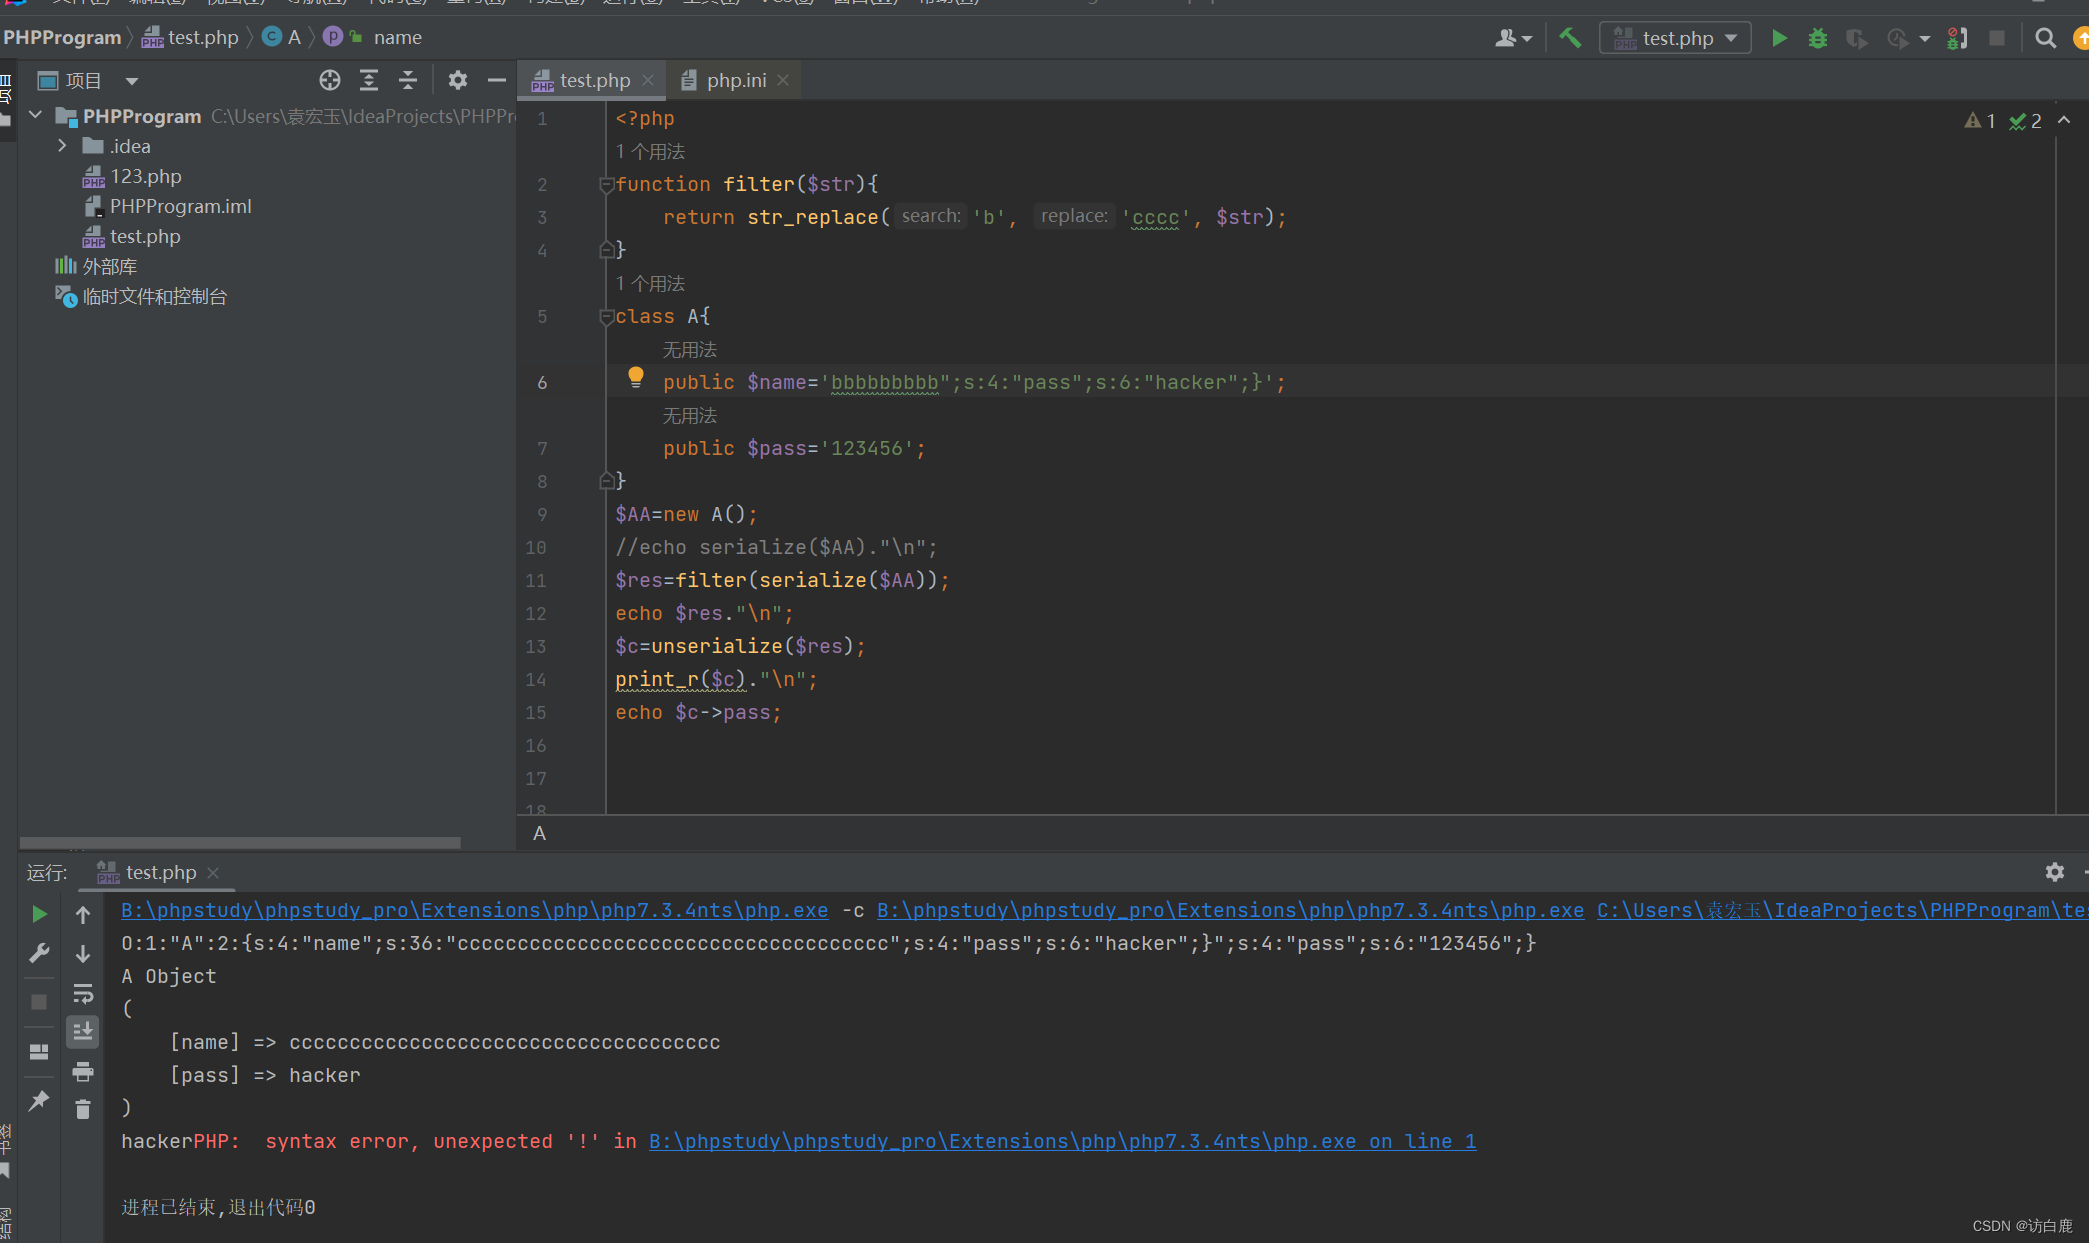The image size is (2089, 1243).
Task: Toggle soft-wrap in Run console
Action: point(83,993)
